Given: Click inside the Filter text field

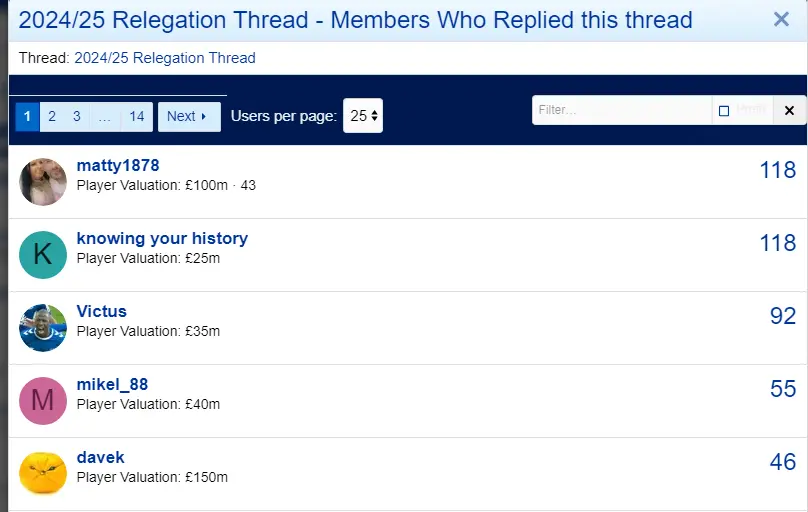Looking at the screenshot, I should point(620,111).
